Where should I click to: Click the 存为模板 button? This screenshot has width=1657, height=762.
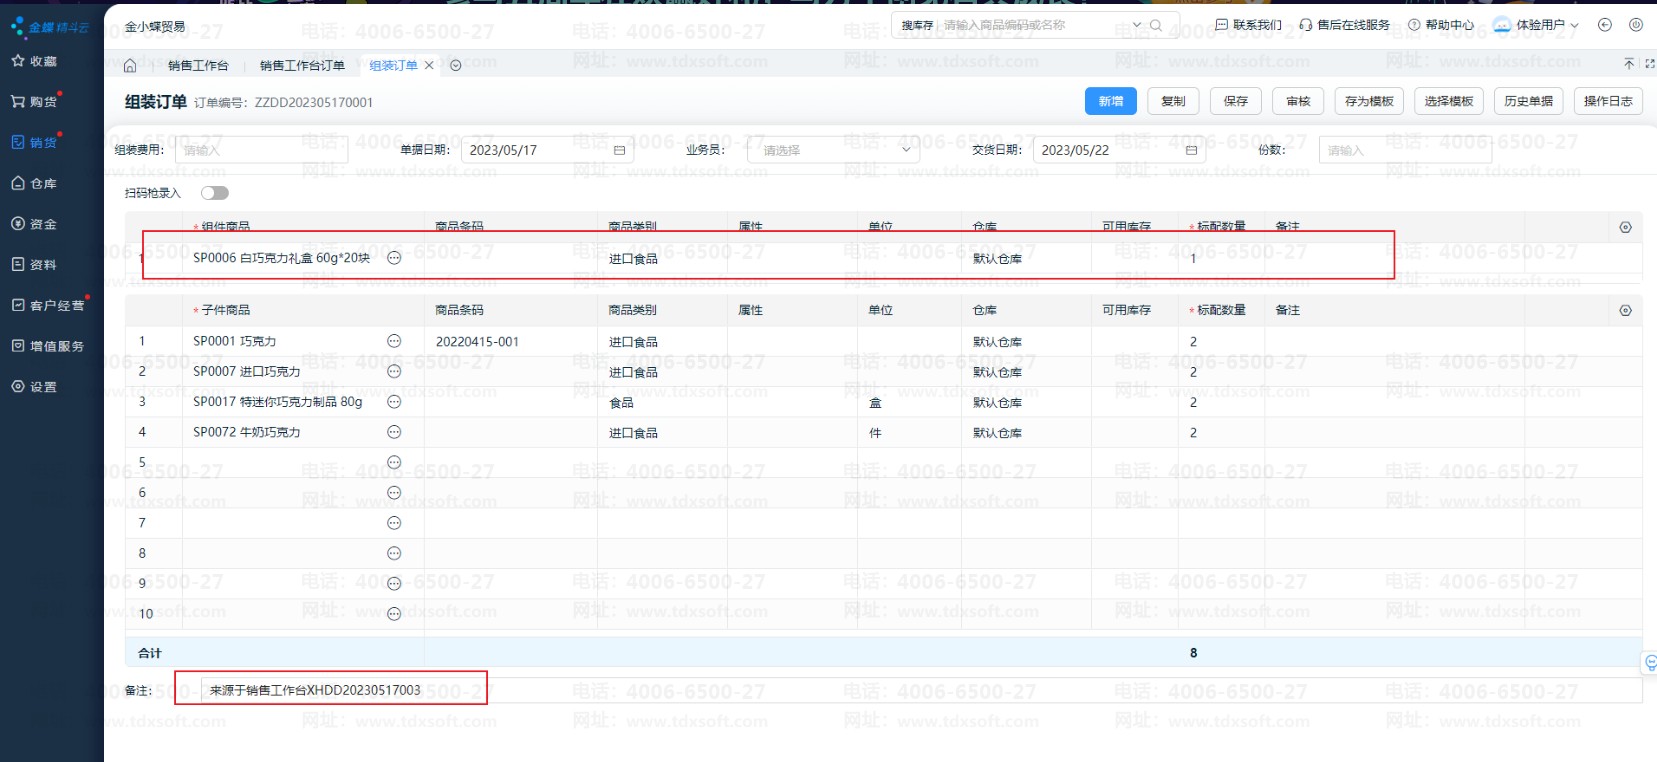(1368, 101)
